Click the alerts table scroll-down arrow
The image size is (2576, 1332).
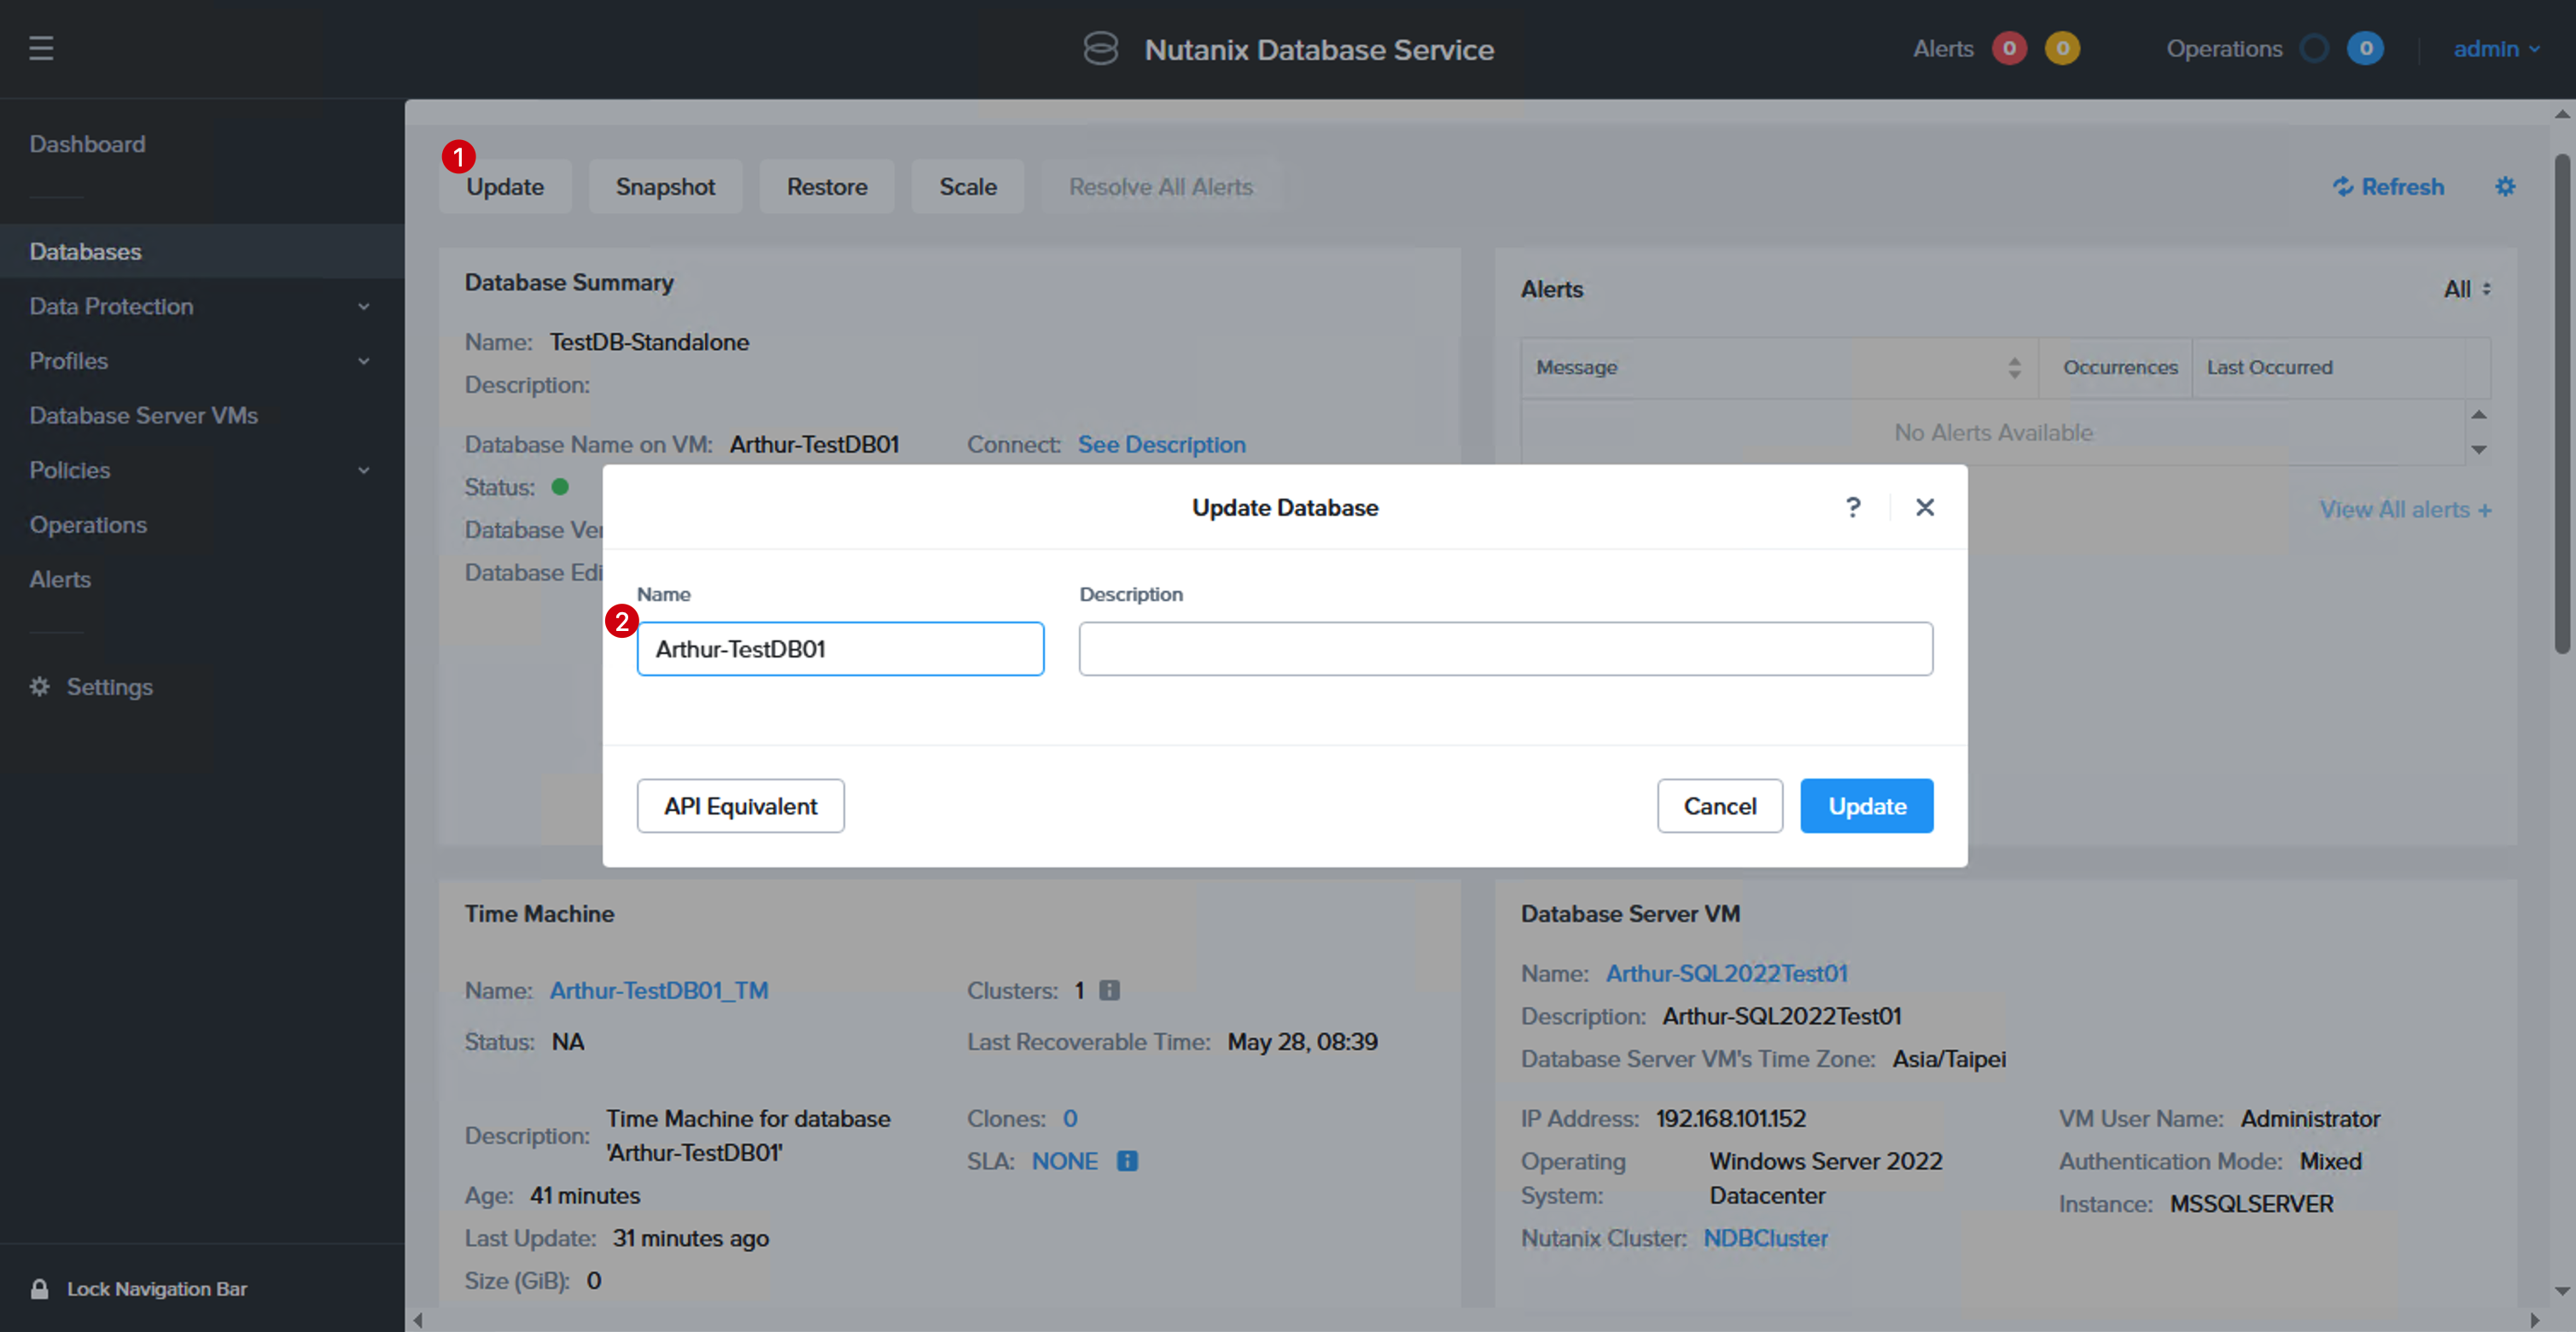(2479, 450)
